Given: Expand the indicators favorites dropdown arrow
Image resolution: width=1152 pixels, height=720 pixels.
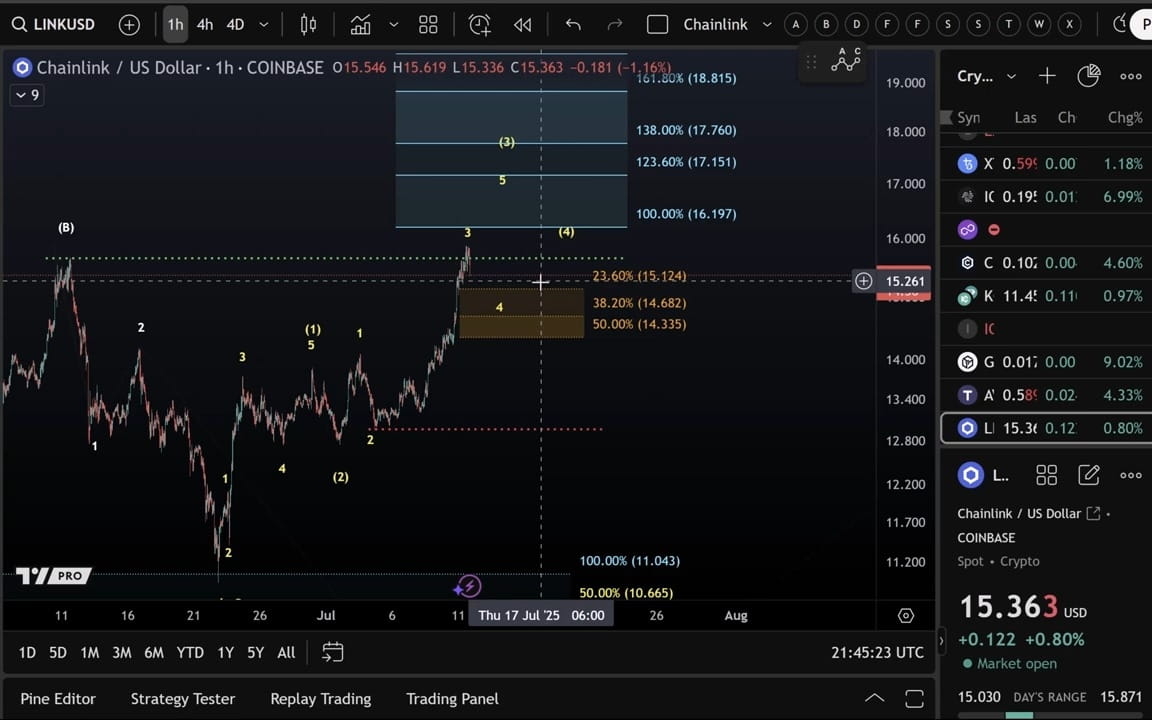Looking at the screenshot, I should click(394, 24).
